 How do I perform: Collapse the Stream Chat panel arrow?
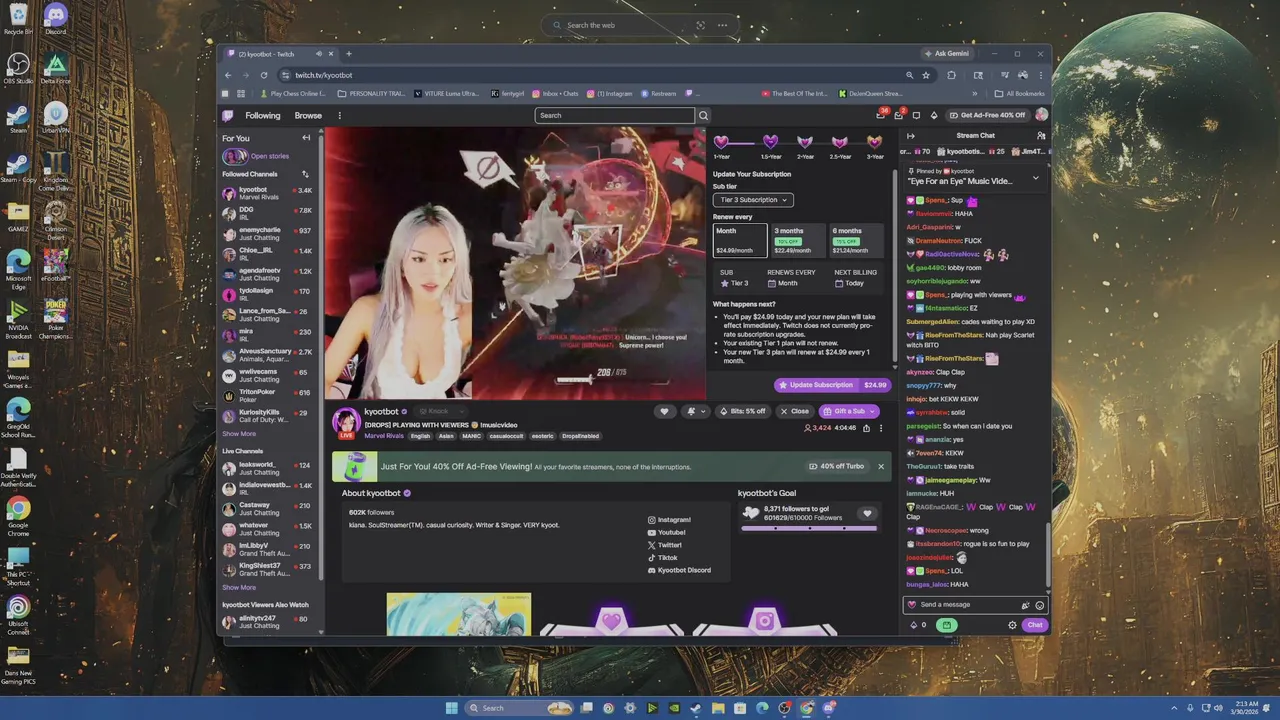[911, 136]
